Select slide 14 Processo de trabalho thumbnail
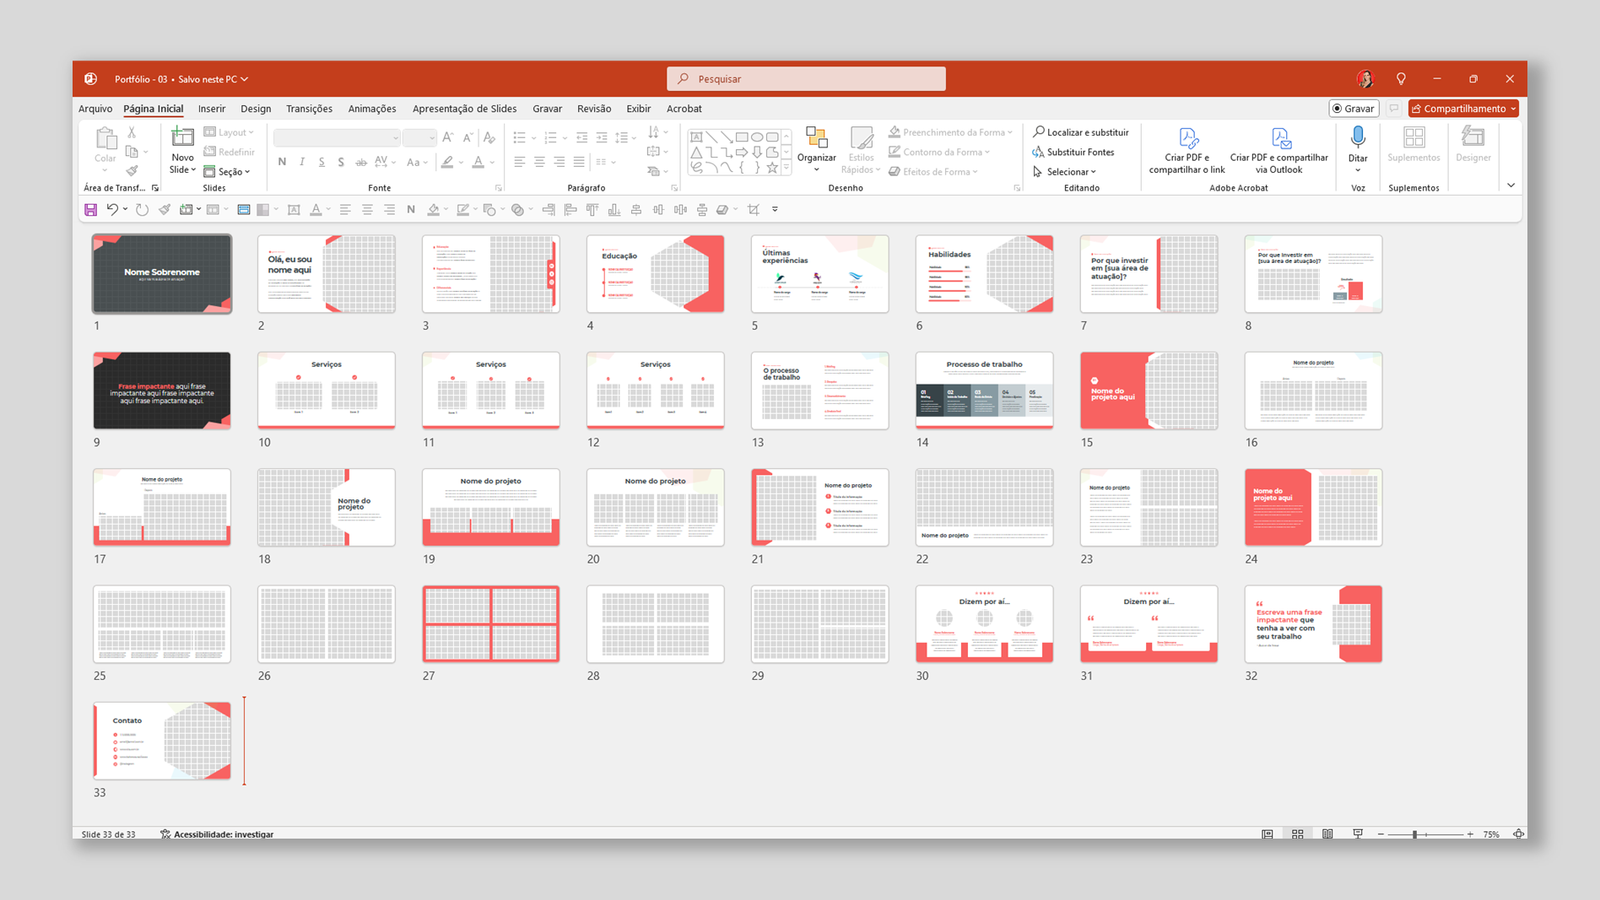The image size is (1600, 900). point(984,390)
